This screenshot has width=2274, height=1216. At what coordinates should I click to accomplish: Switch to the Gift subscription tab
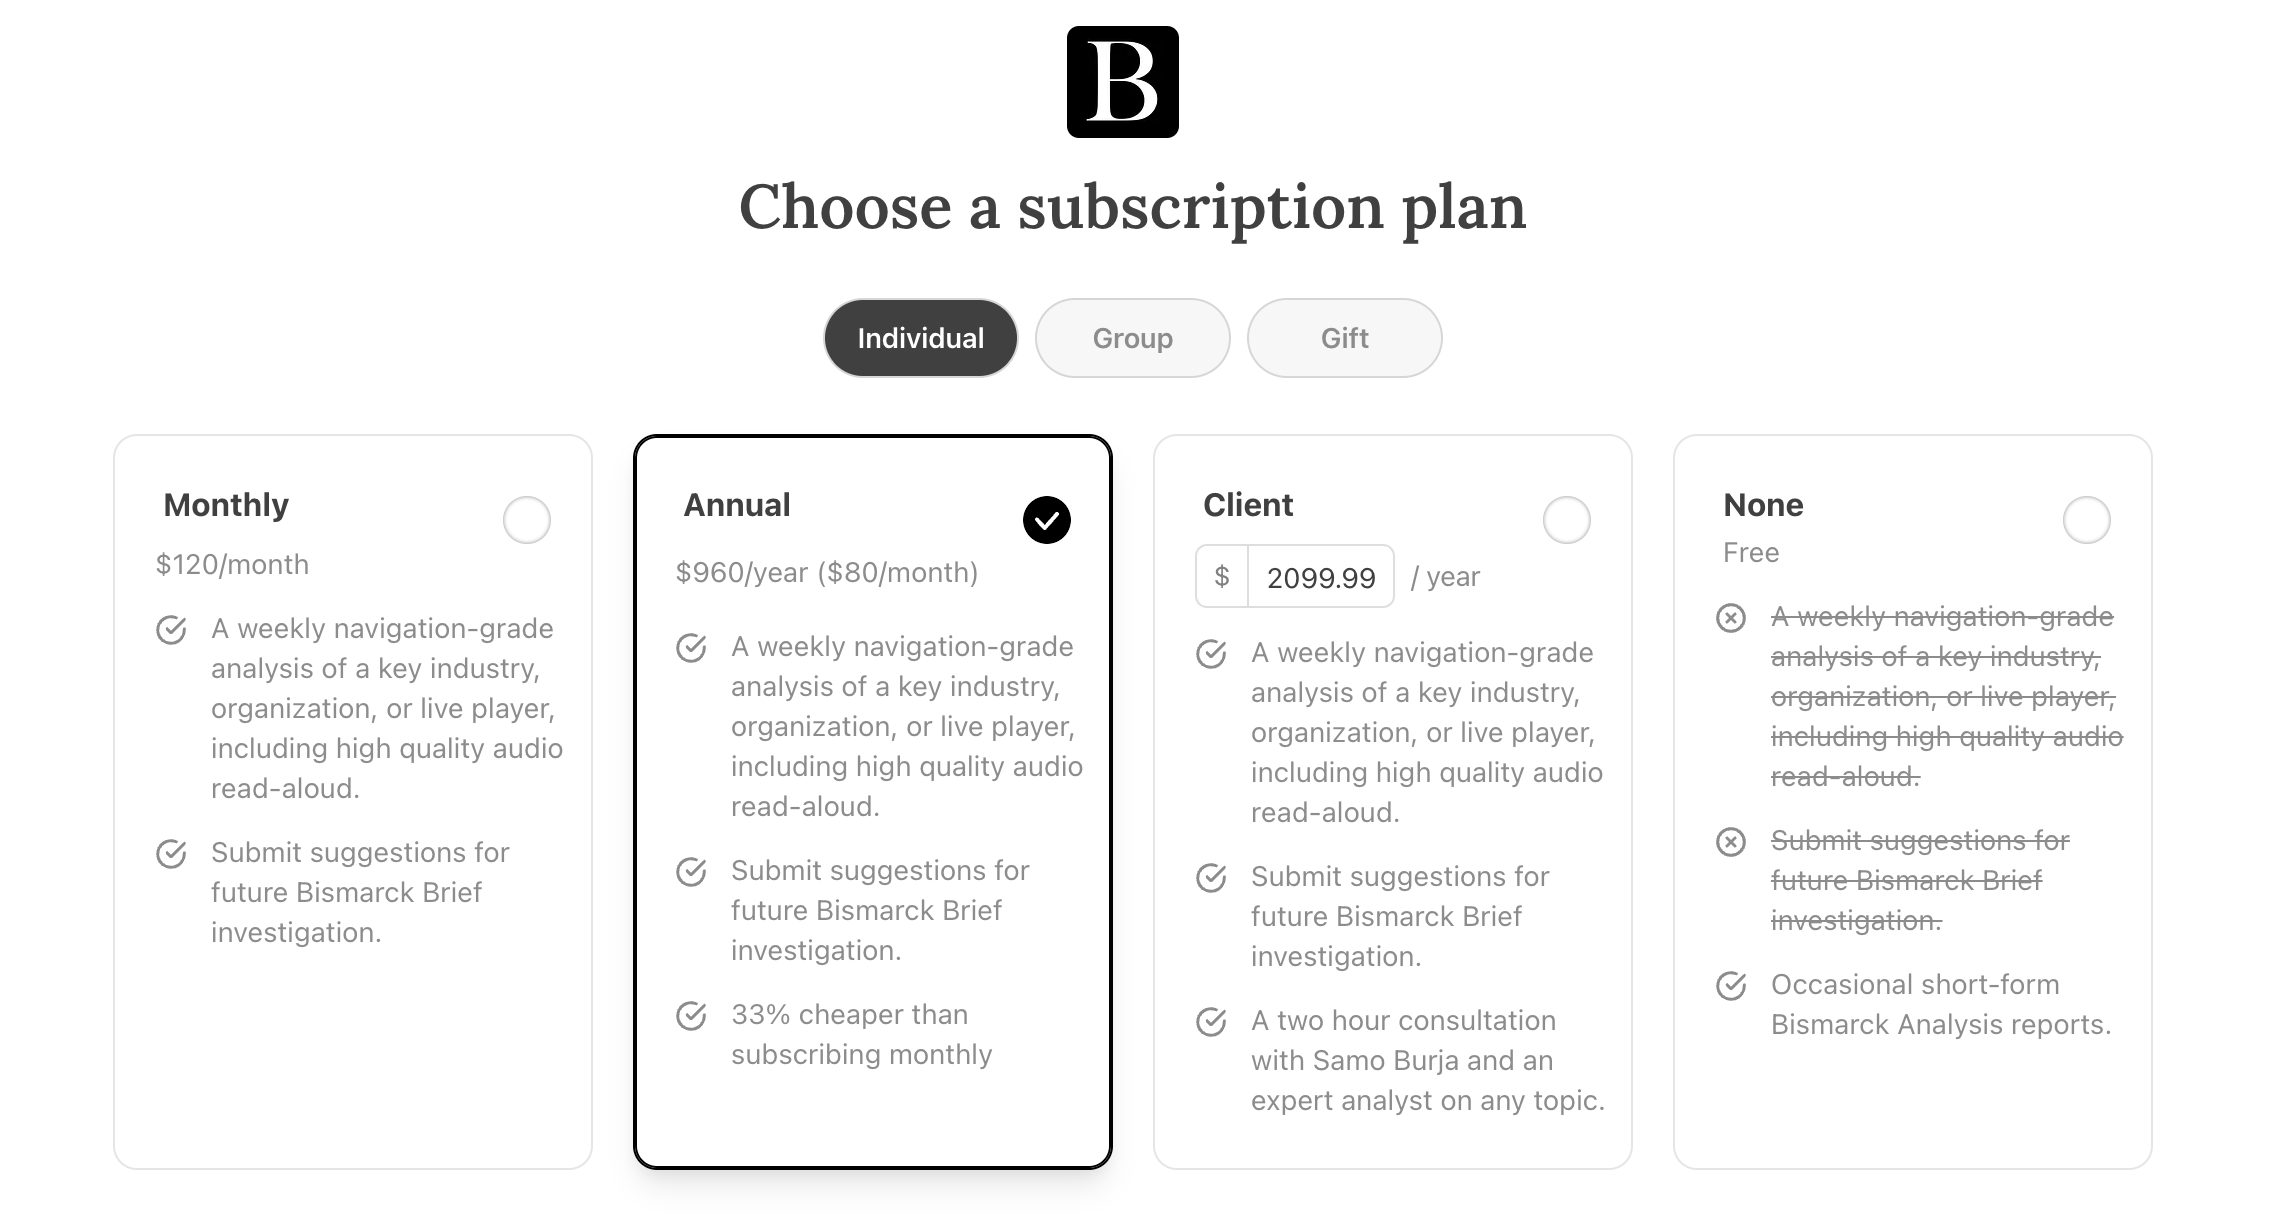click(1343, 337)
